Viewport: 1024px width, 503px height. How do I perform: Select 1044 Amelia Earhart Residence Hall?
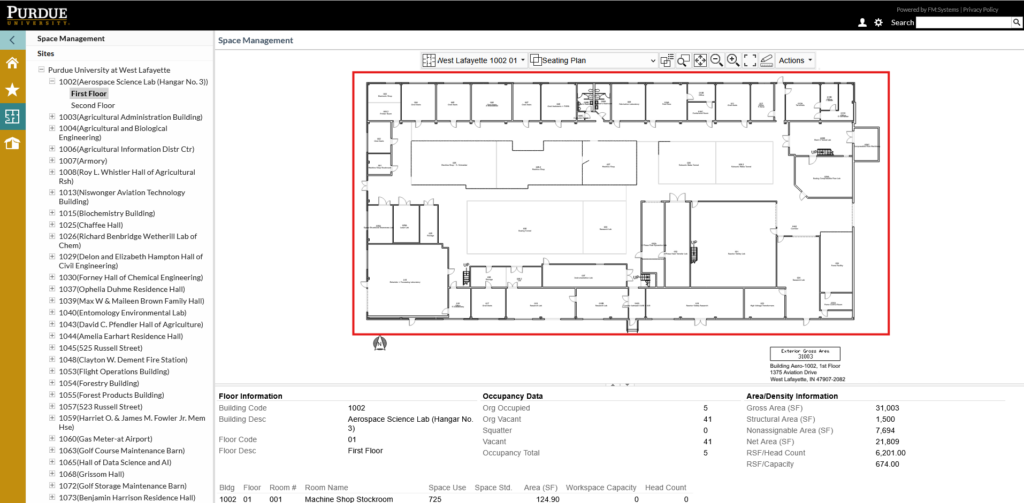pos(120,336)
